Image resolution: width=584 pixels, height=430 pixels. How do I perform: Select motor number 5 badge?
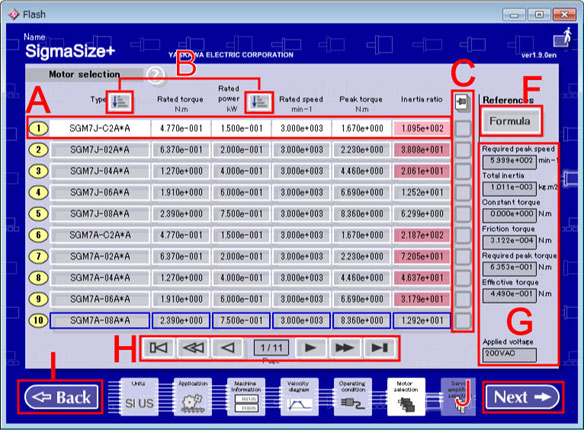pos(39,214)
